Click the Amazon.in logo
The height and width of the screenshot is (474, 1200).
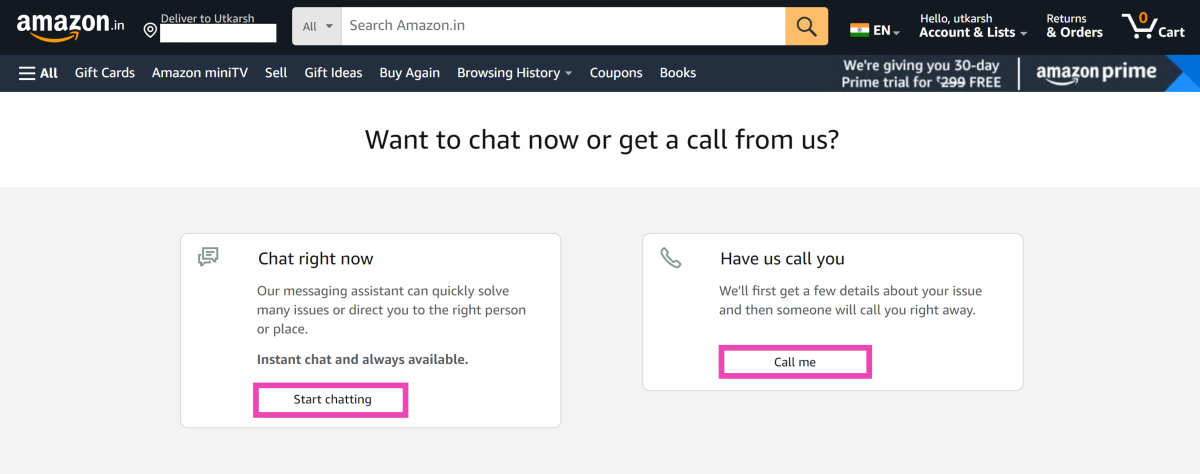[70, 26]
